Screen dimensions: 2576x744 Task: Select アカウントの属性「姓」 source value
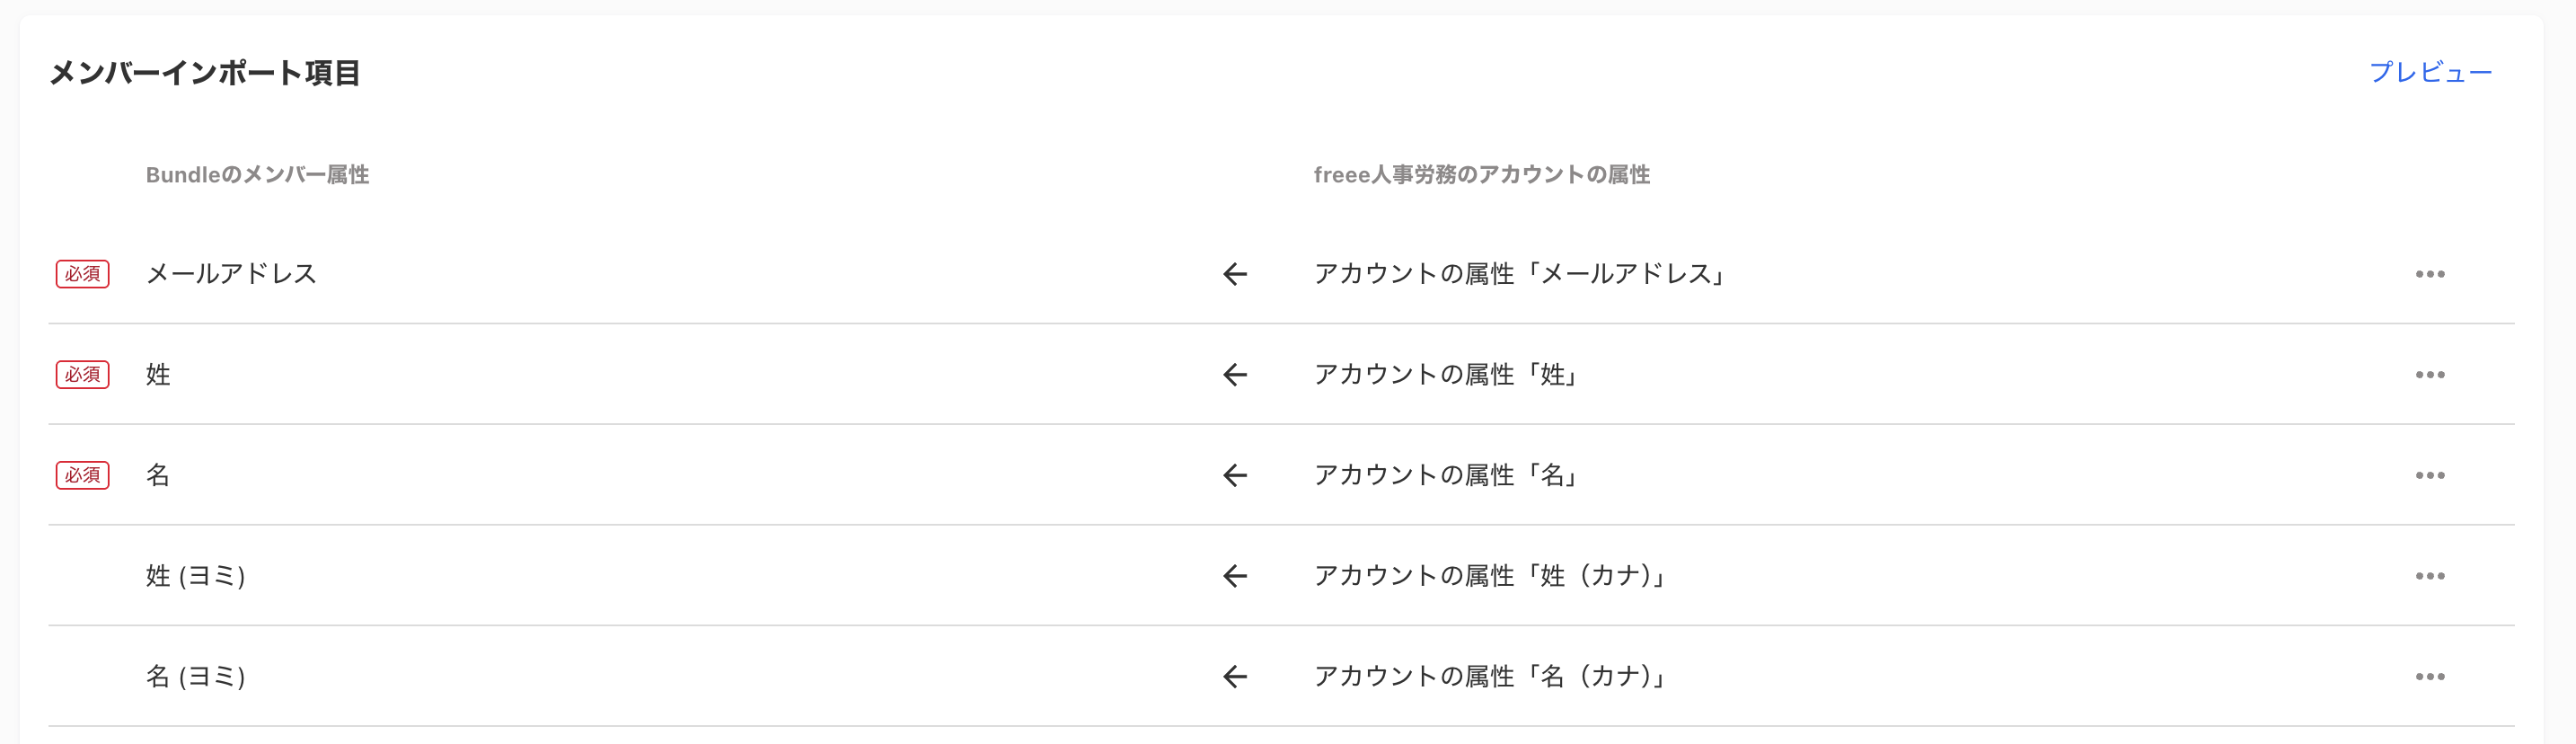1445,375
